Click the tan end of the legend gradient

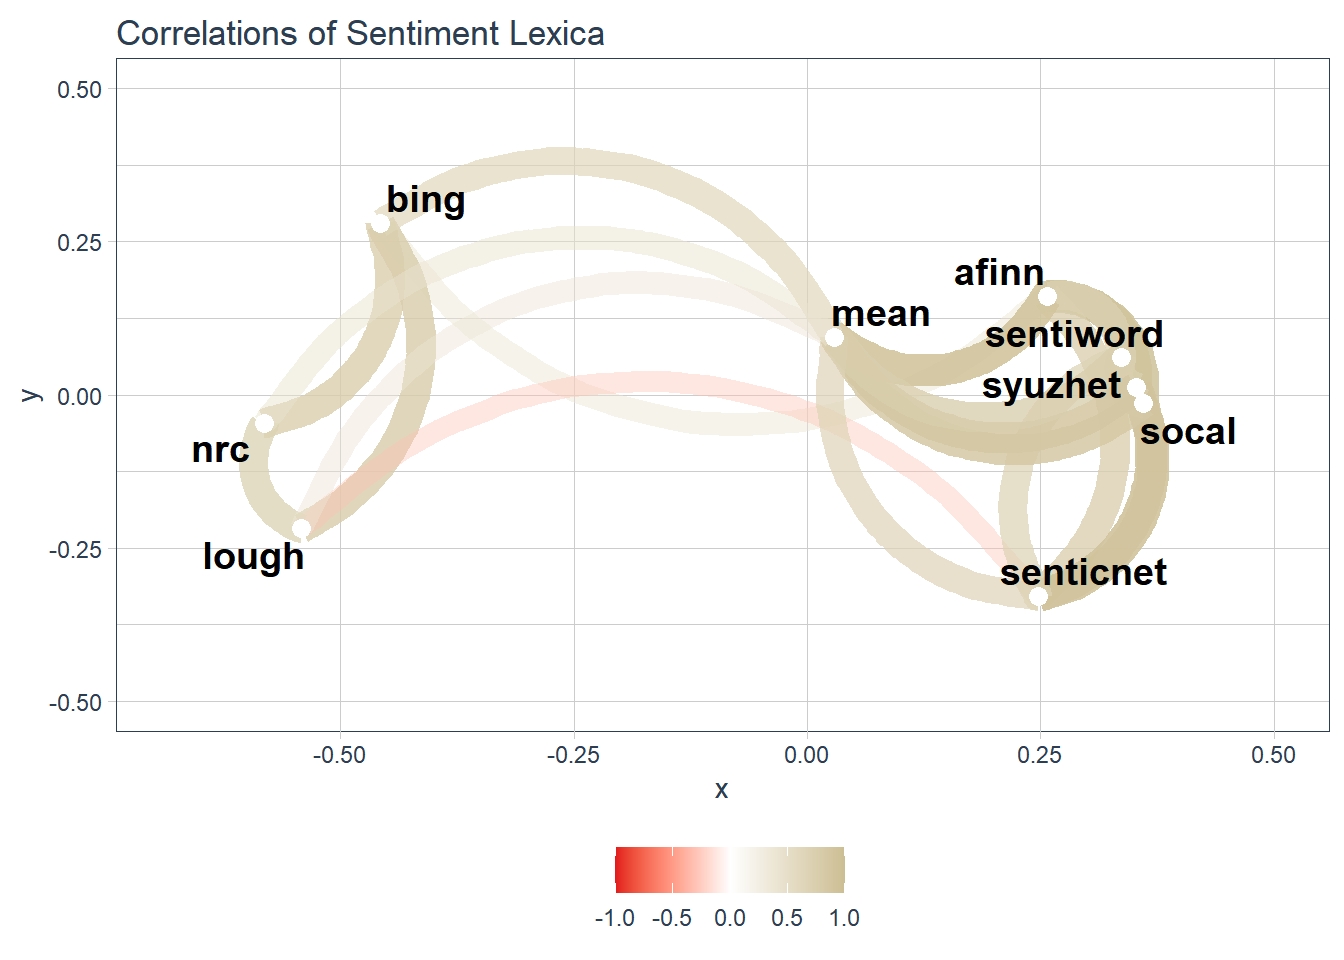tap(838, 869)
